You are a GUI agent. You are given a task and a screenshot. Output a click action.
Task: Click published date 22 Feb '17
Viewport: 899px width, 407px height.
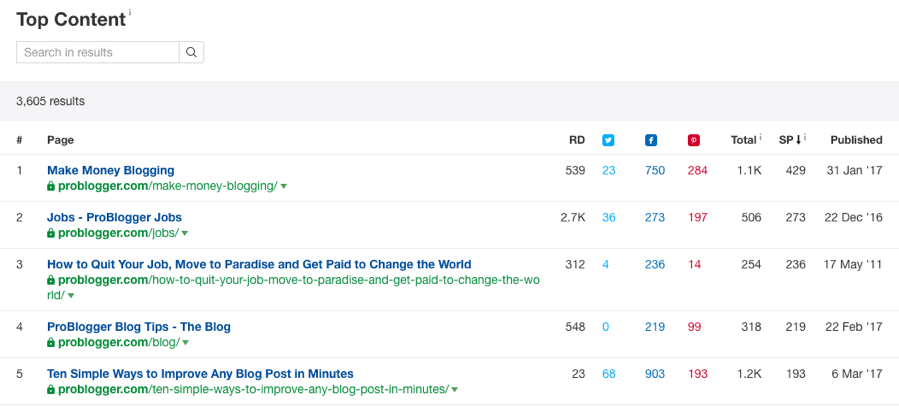[x=854, y=327]
